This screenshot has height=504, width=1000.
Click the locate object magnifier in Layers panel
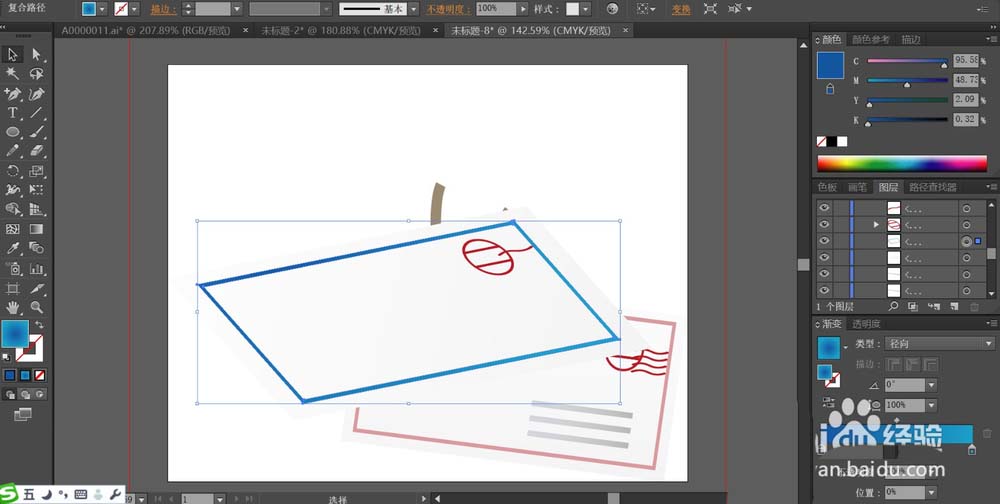893,307
